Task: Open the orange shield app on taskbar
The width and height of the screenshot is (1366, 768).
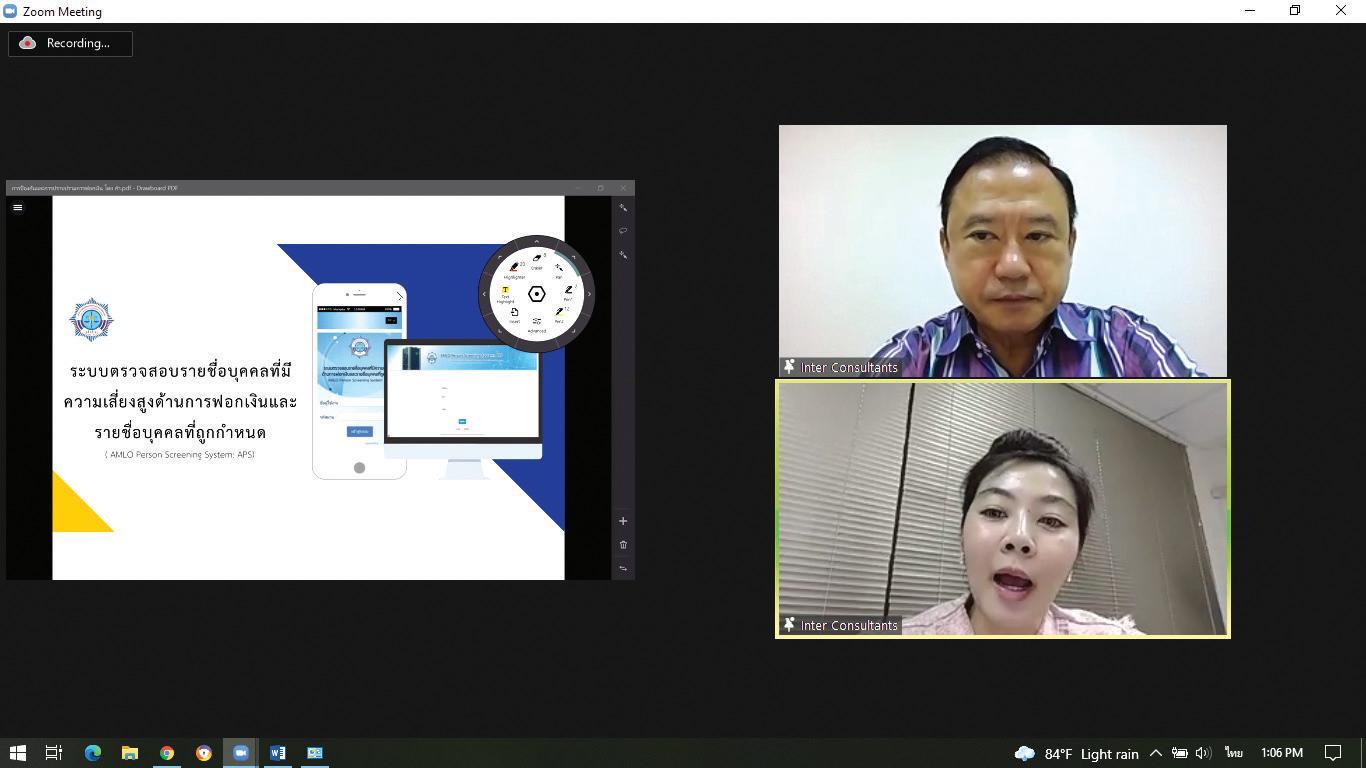Action: click(204, 753)
